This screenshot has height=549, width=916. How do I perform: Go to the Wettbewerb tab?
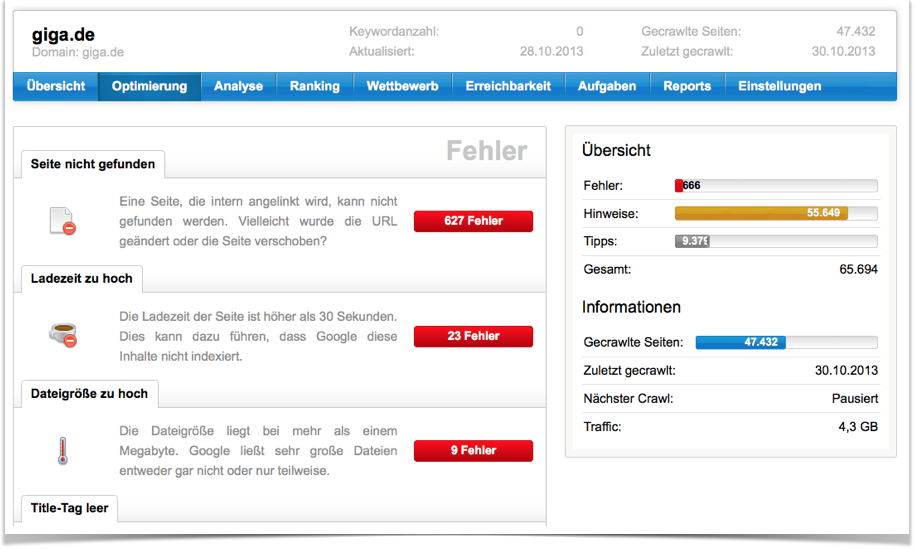click(402, 86)
